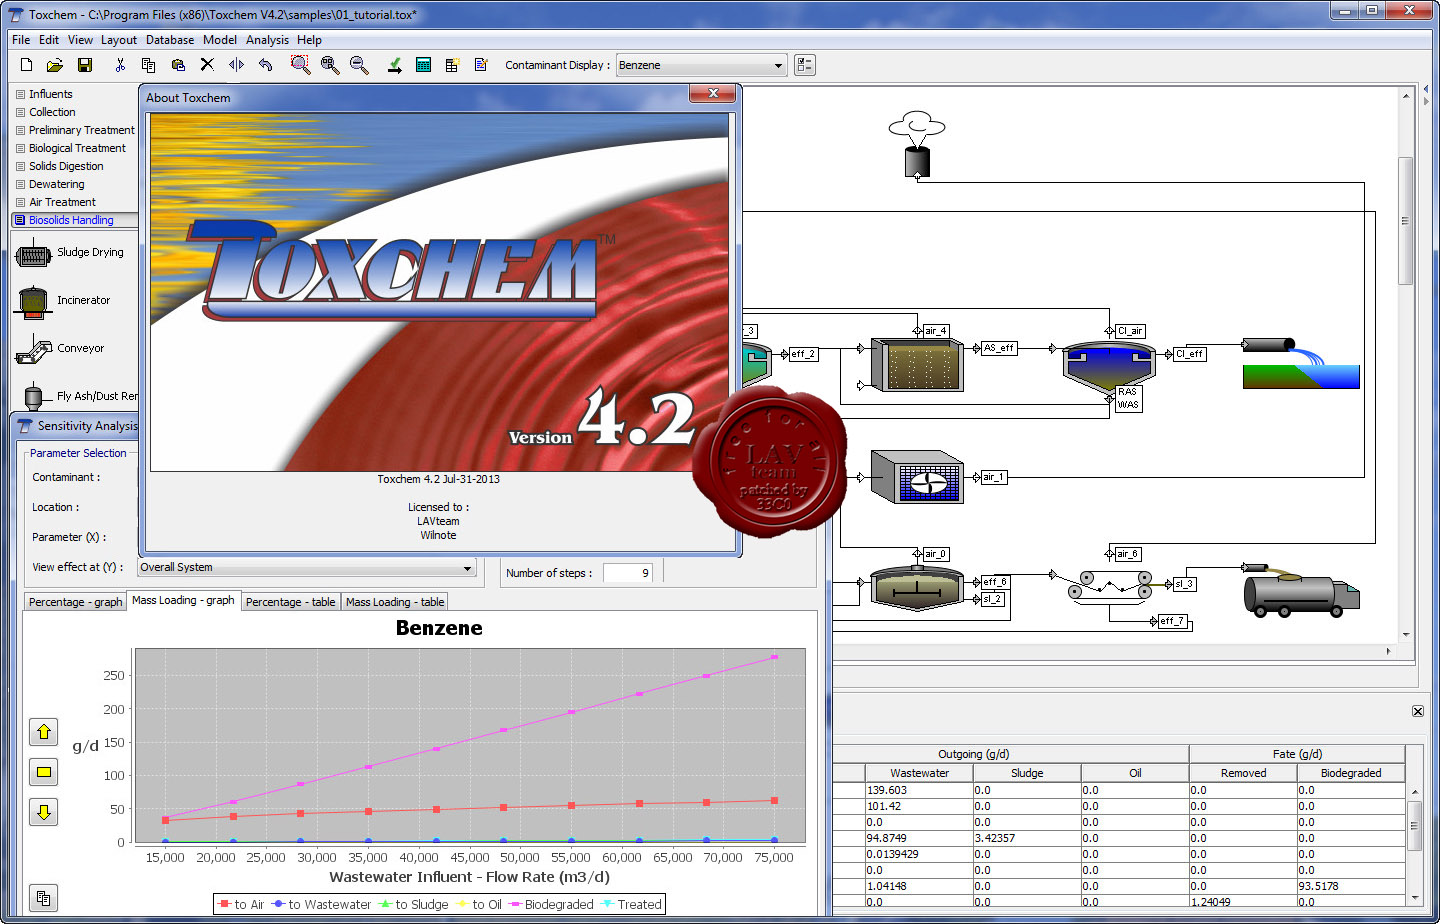
Task: Click the Biodegraded column header
Action: 1351,773
